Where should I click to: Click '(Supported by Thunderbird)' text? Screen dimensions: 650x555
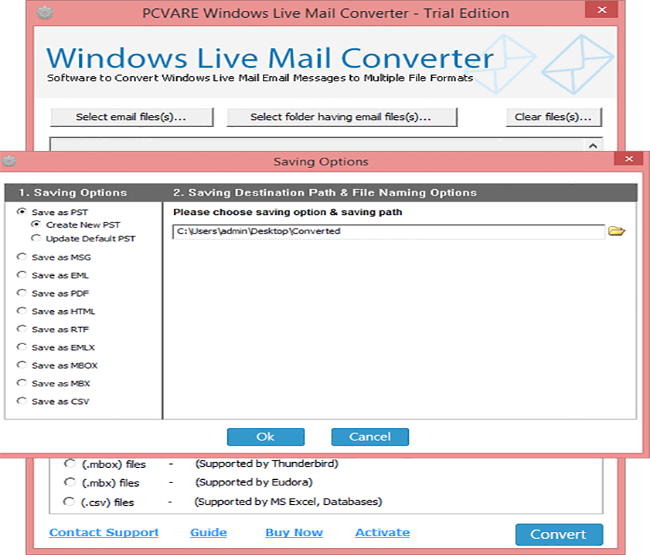coord(267,463)
